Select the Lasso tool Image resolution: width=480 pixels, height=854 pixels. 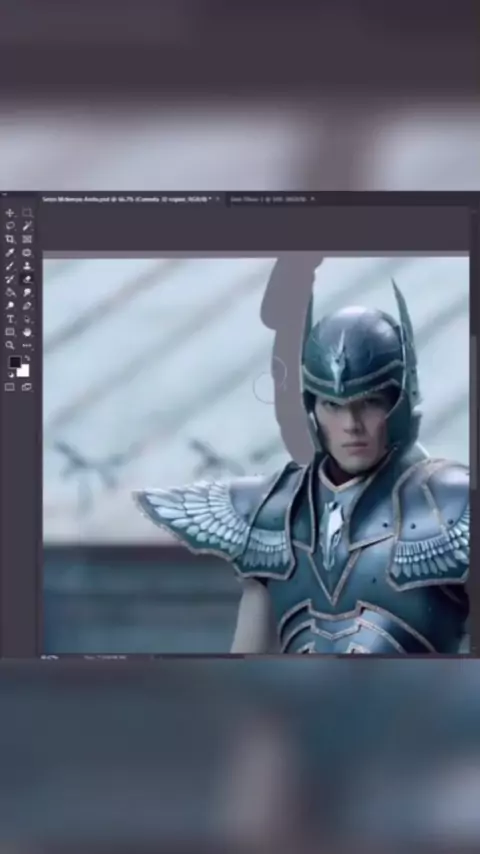10,225
